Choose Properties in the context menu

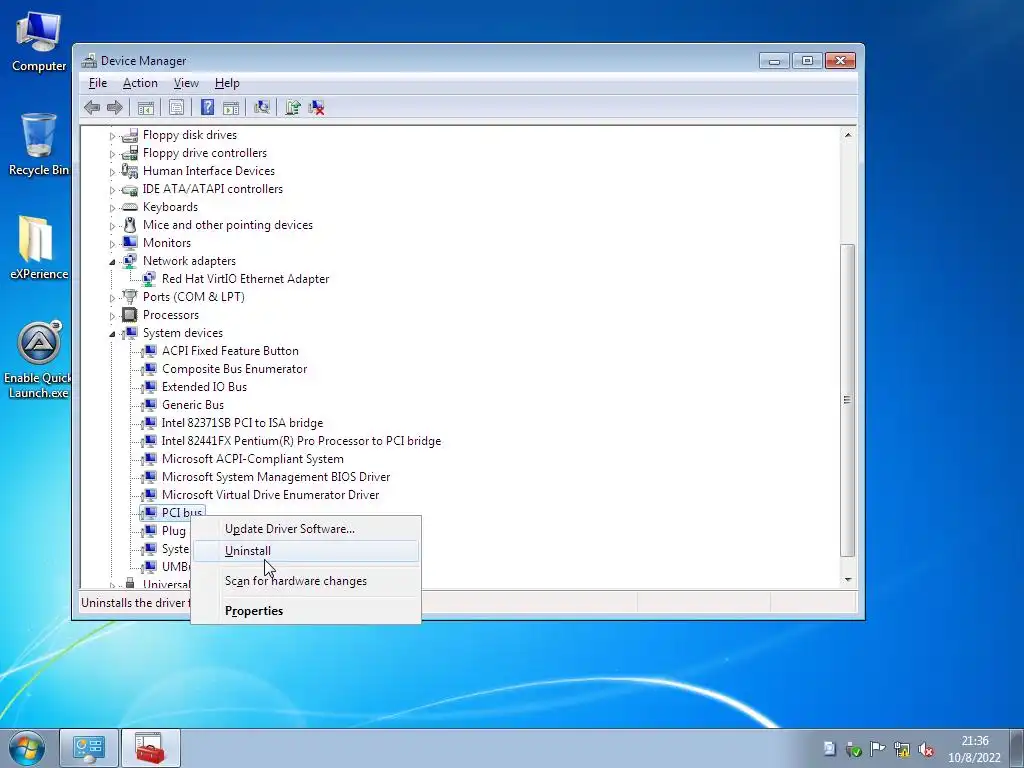306,611
